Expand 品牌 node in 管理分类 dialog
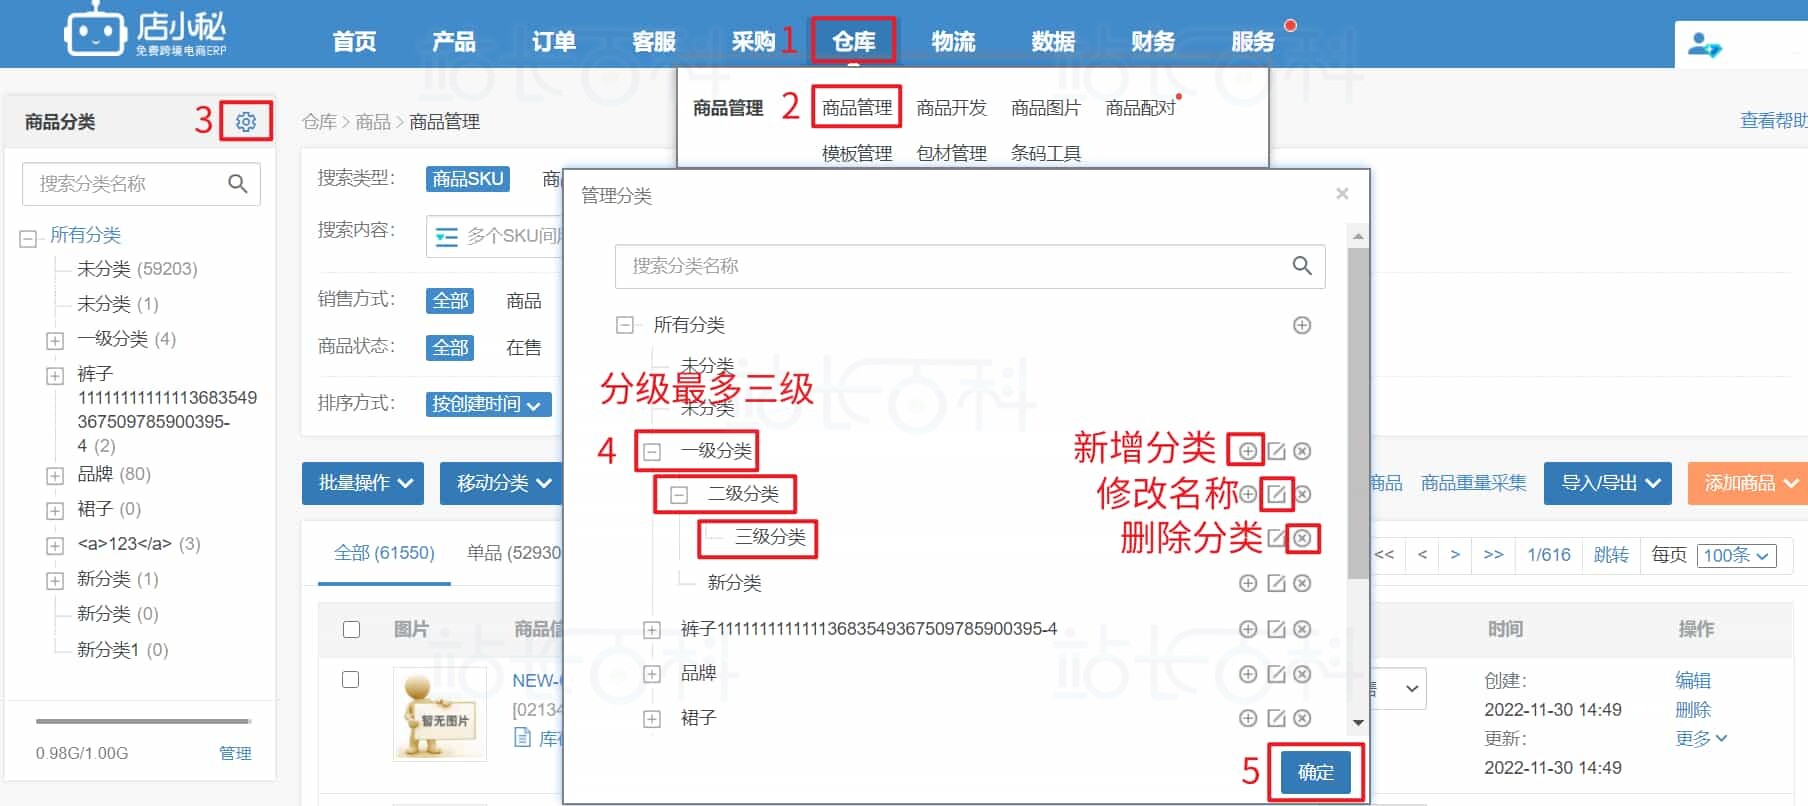This screenshot has width=1808, height=806. pyautogui.click(x=652, y=674)
